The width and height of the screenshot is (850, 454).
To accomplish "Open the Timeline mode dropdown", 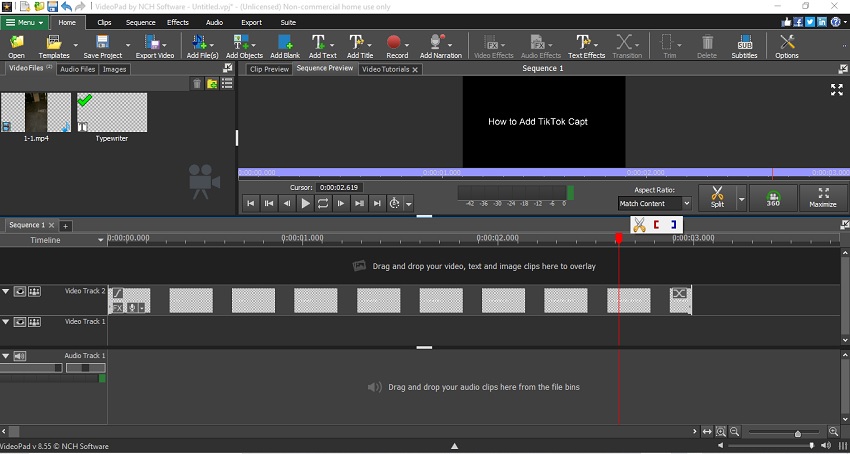I will 100,240.
